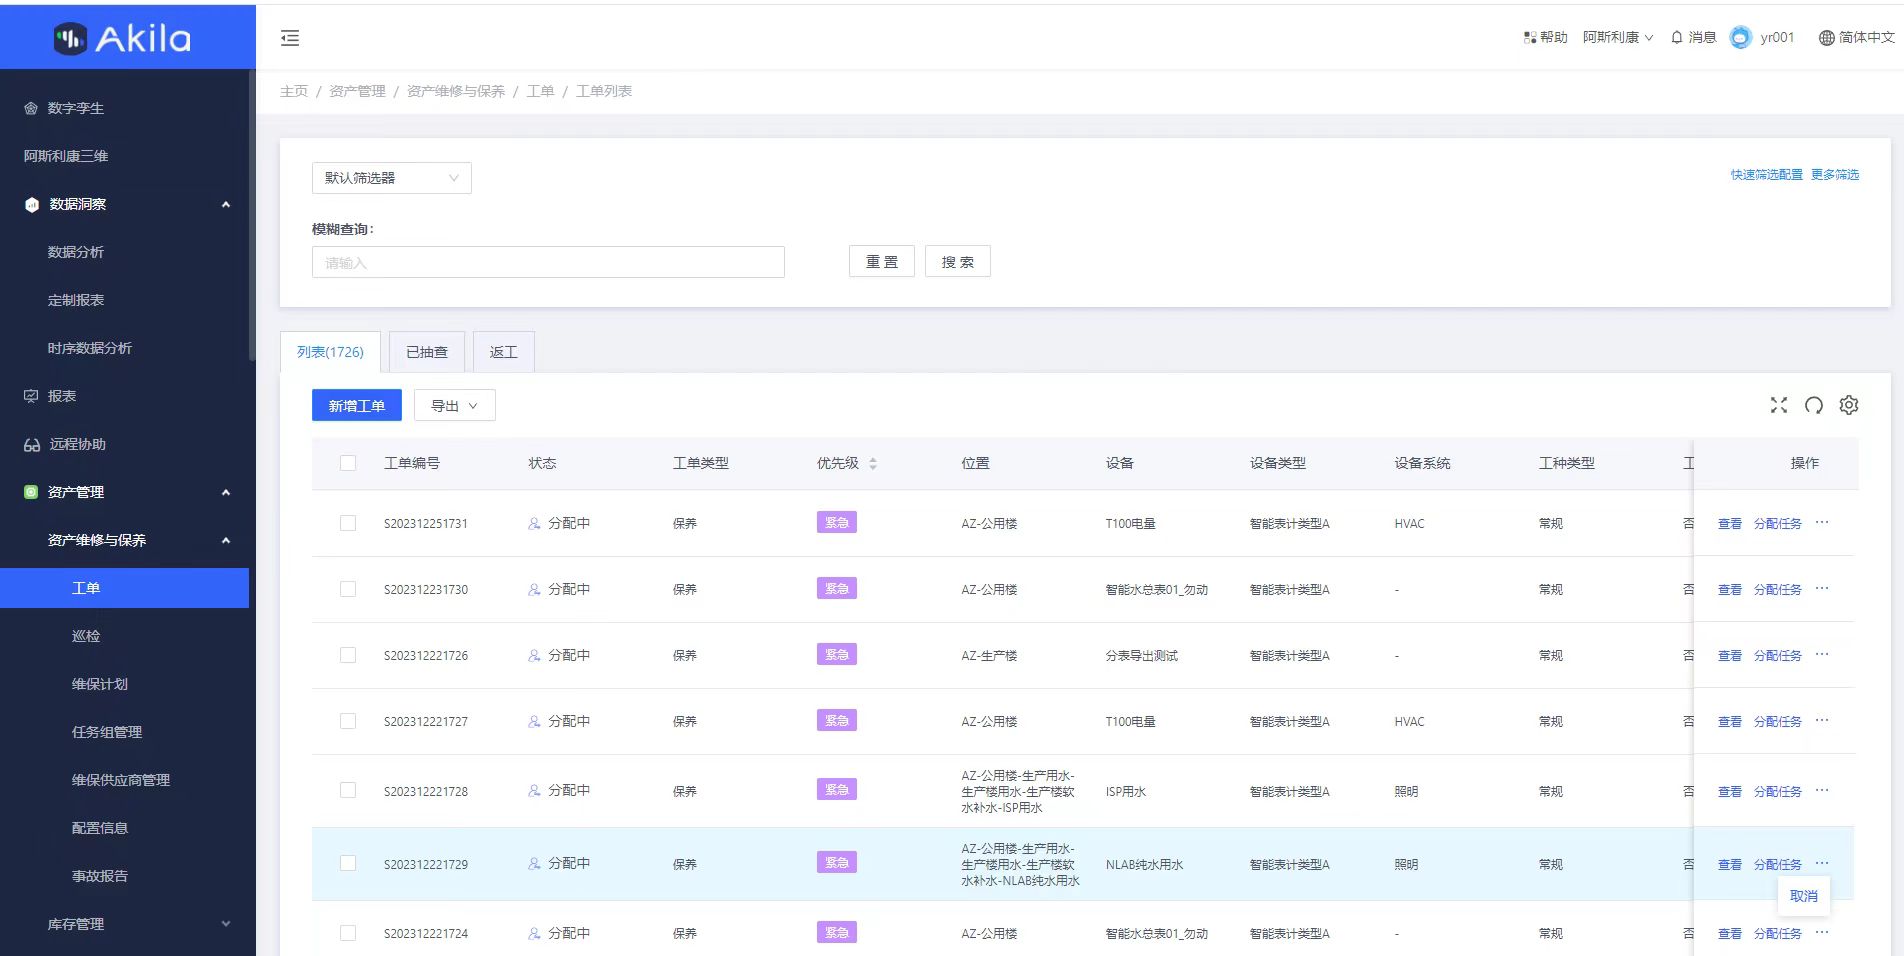Click the 报表 sidebar icon
The height and width of the screenshot is (956, 1904).
31,396
